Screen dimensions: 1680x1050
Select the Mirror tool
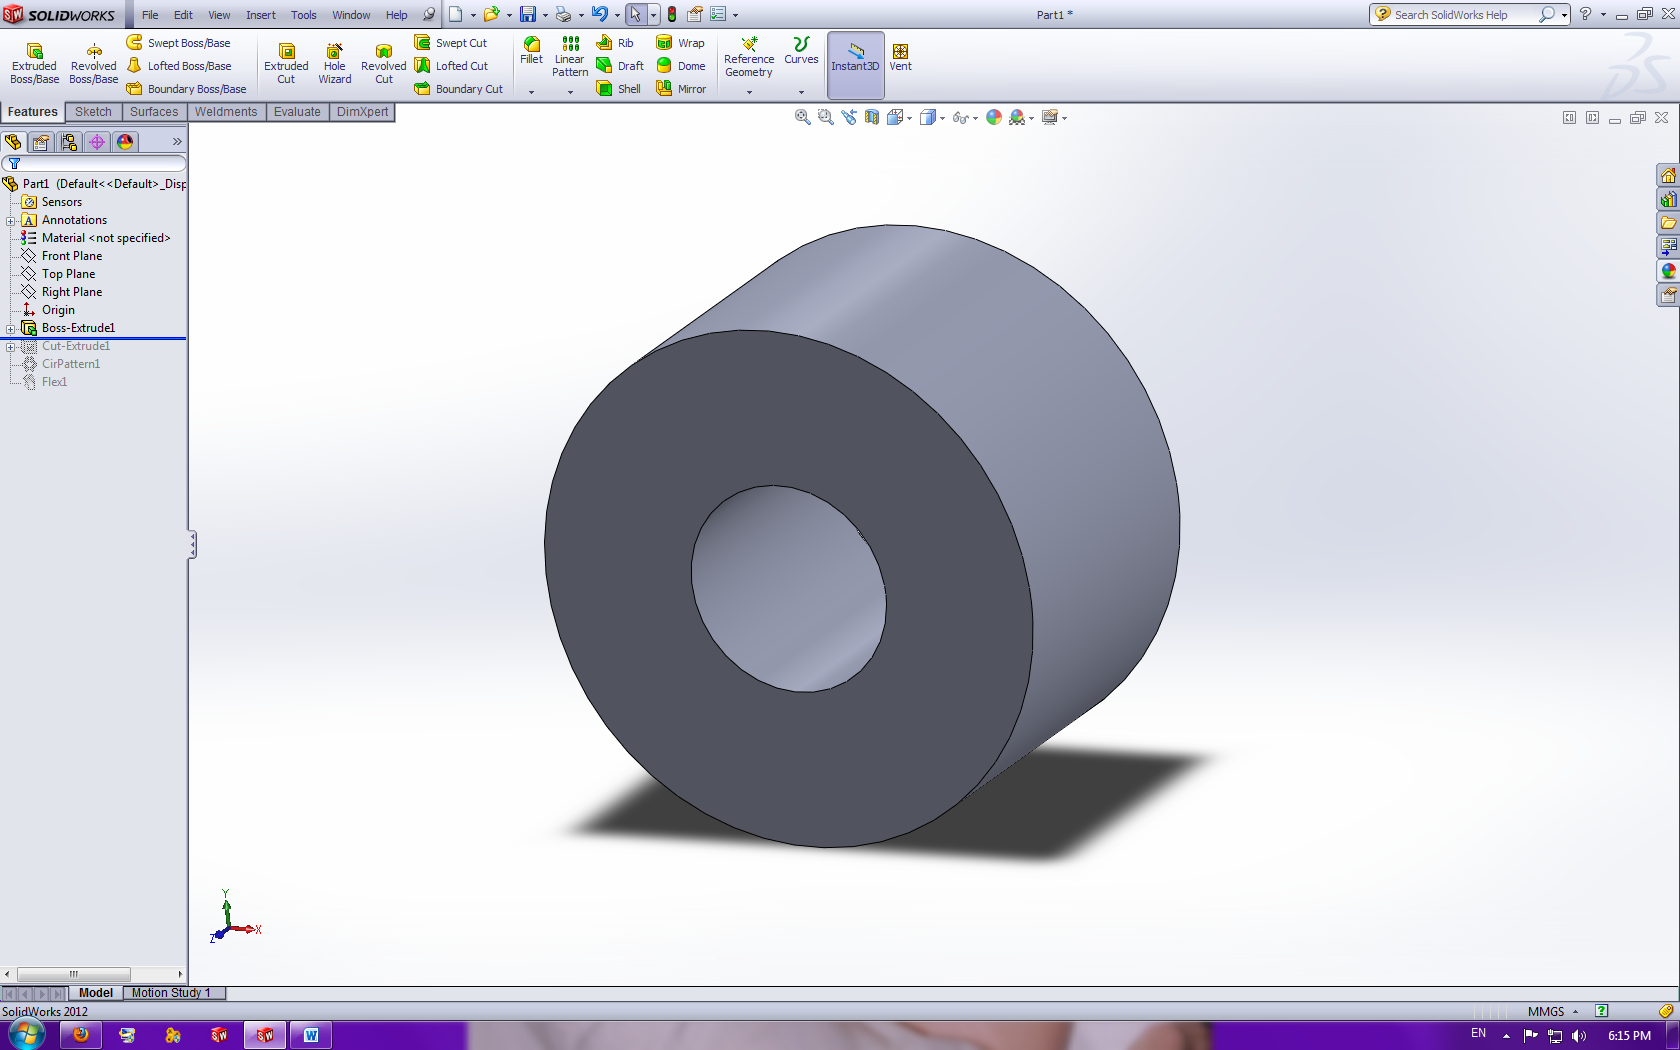pyautogui.click(x=681, y=89)
